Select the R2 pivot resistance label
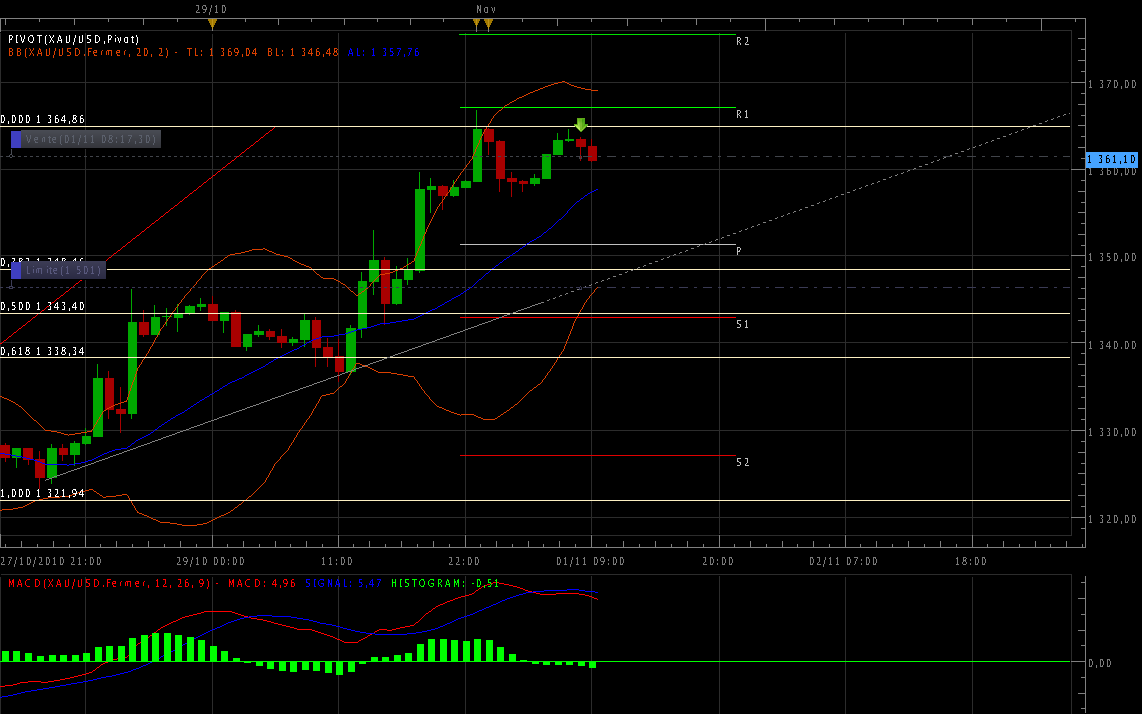Image resolution: width=1142 pixels, height=714 pixels. click(743, 42)
